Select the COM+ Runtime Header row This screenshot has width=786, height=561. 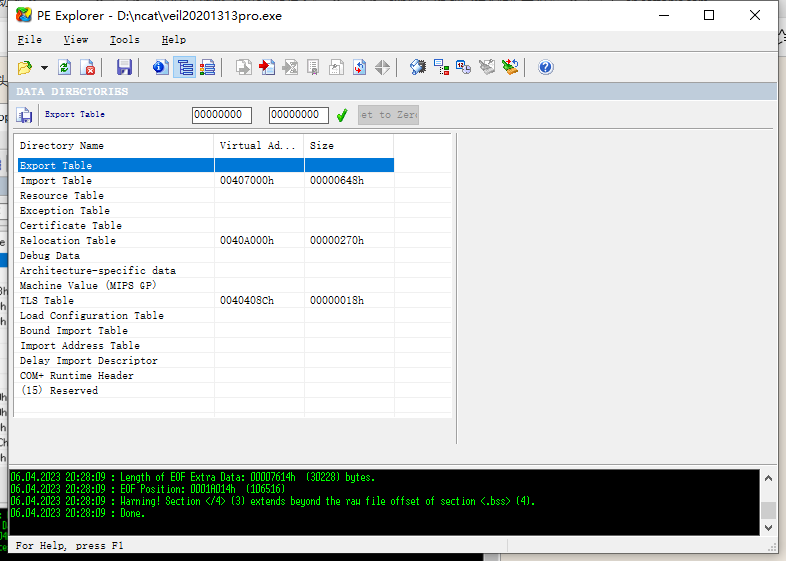pyautogui.click(x=206, y=376)
